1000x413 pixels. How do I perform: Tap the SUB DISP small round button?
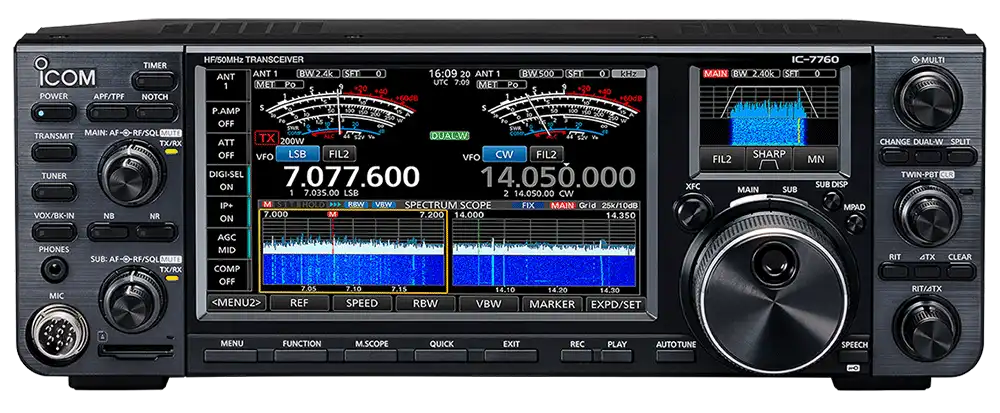(x=832, y=201)
